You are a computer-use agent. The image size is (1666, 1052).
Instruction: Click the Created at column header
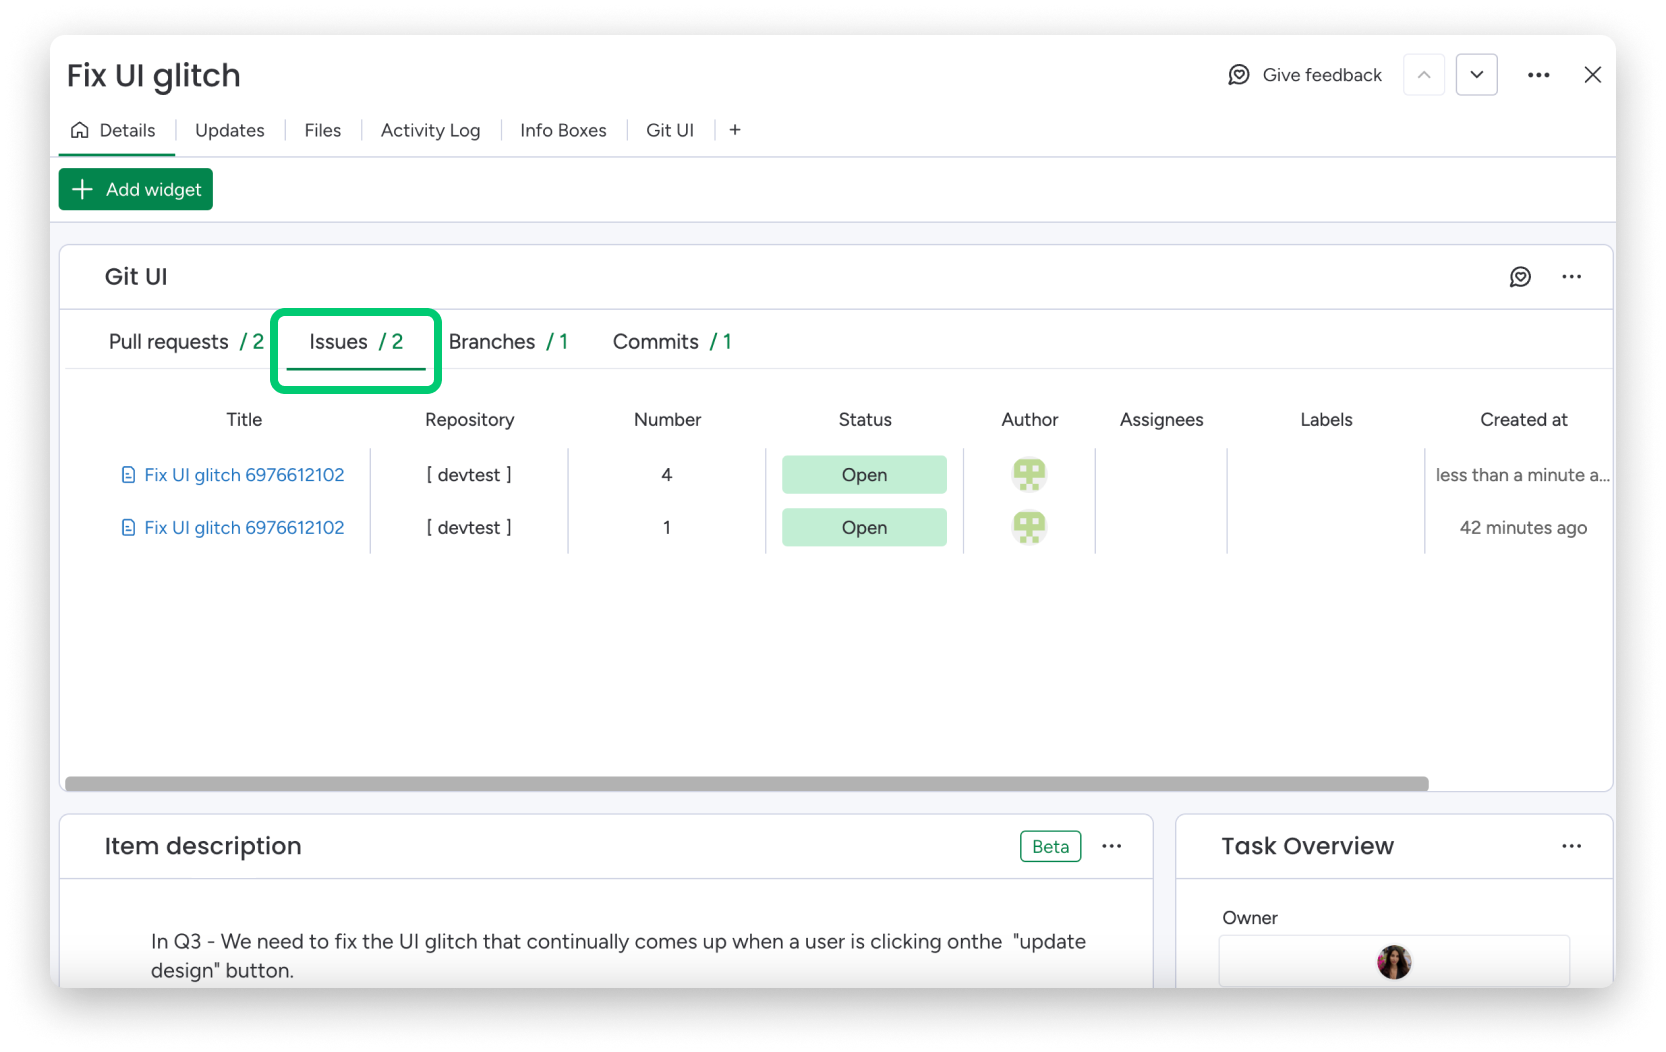click(x=1523, y=420)
